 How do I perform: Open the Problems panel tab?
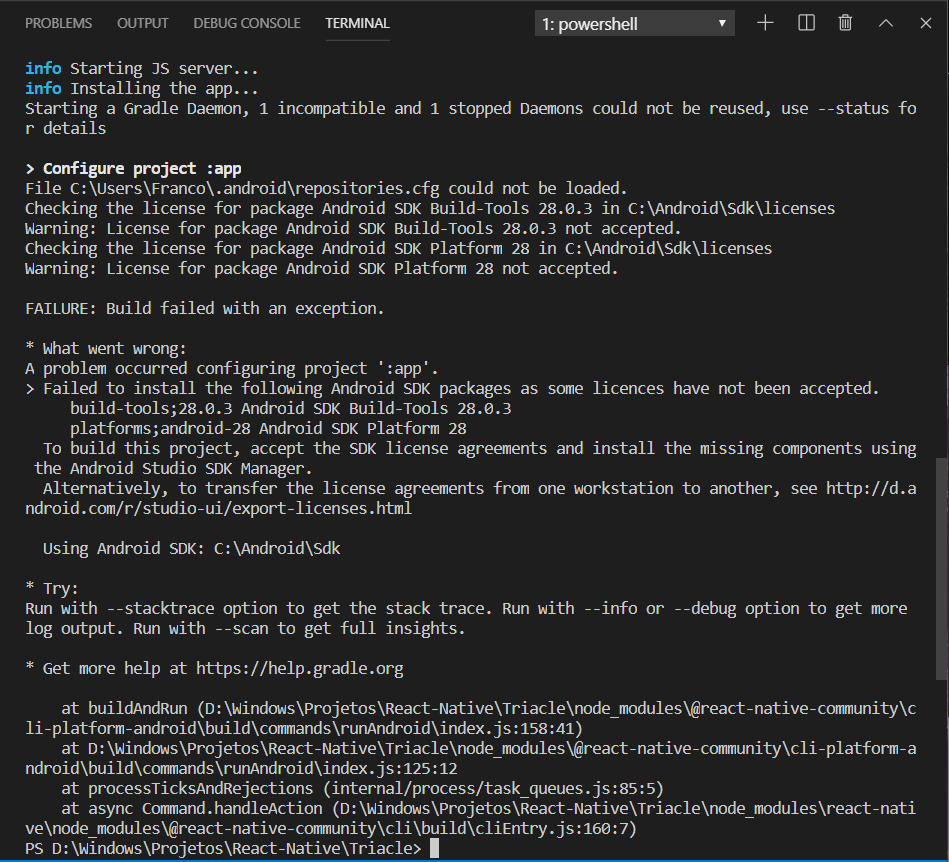point(58,23)
